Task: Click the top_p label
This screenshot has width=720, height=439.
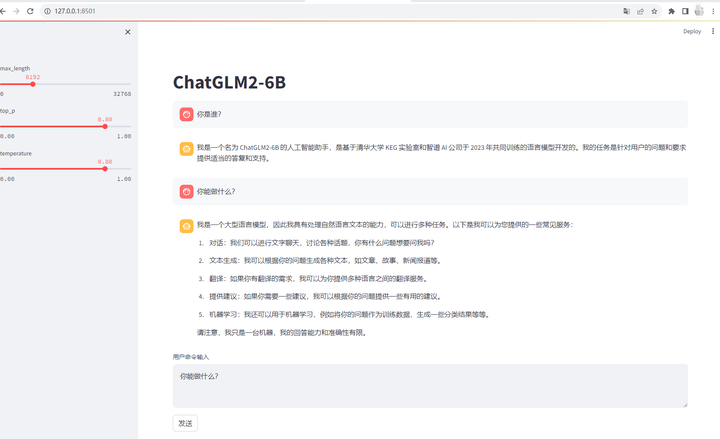Action: (x=7, y=111)
